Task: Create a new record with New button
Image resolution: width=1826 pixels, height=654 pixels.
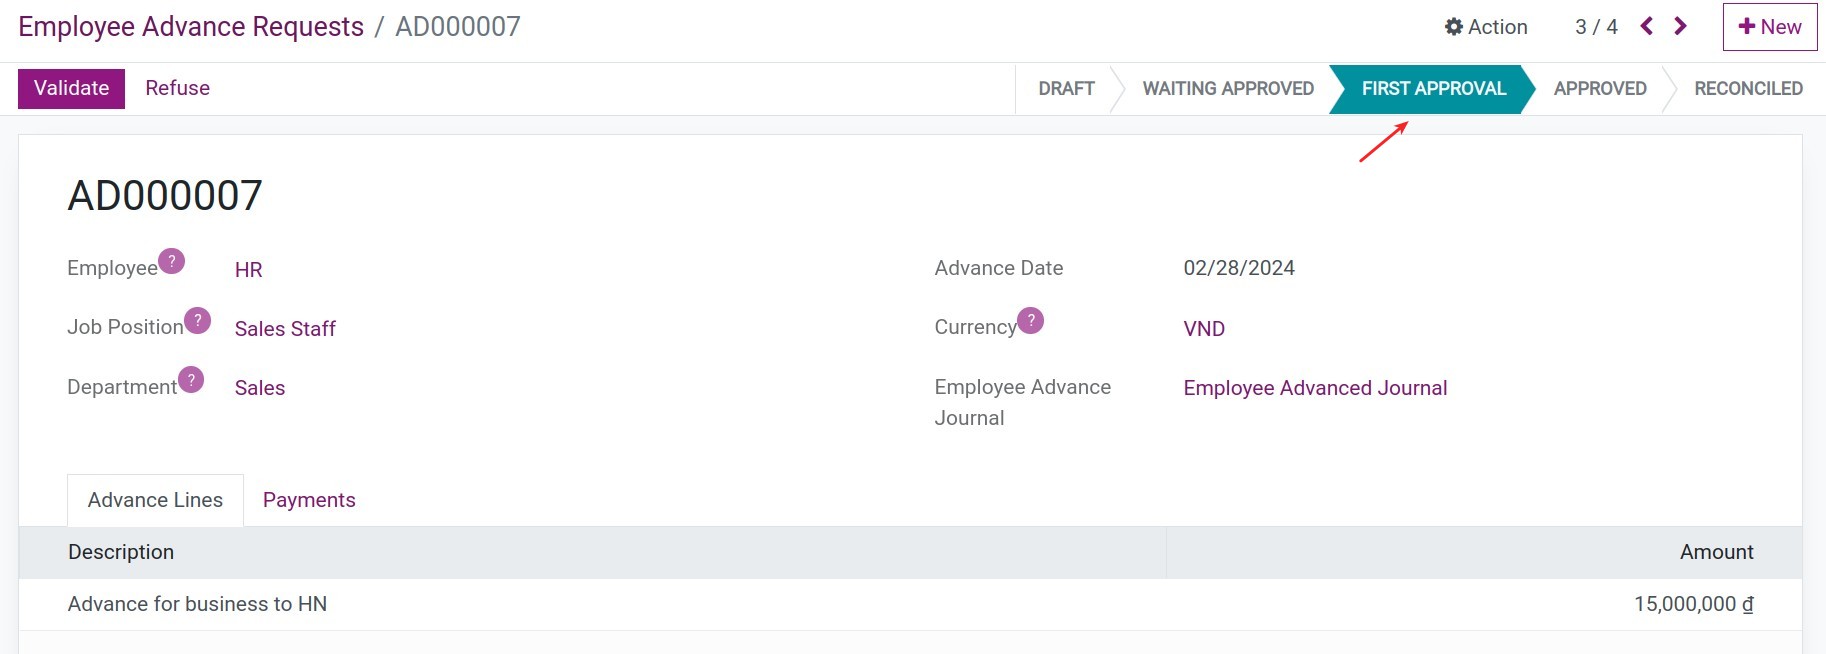Action: pyautogui.click(x=1769, y=27)
